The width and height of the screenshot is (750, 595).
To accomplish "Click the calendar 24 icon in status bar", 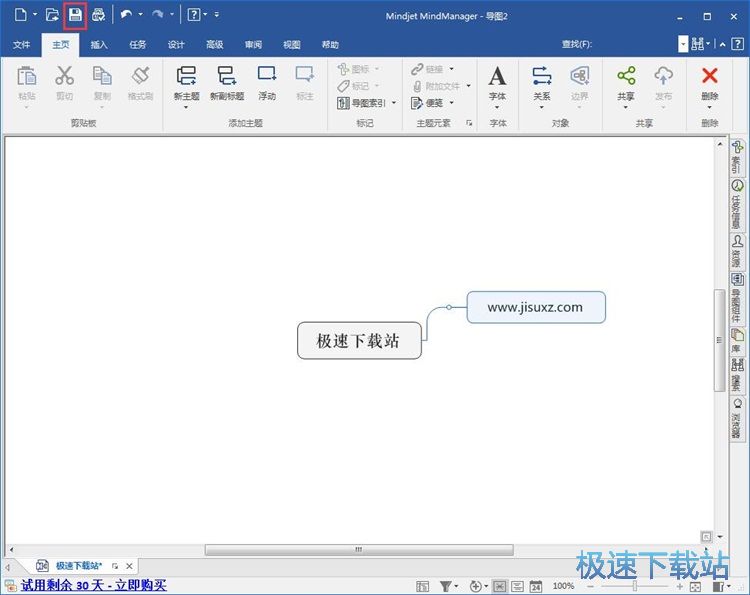I will pyautogui.click(x=536, y=586).
